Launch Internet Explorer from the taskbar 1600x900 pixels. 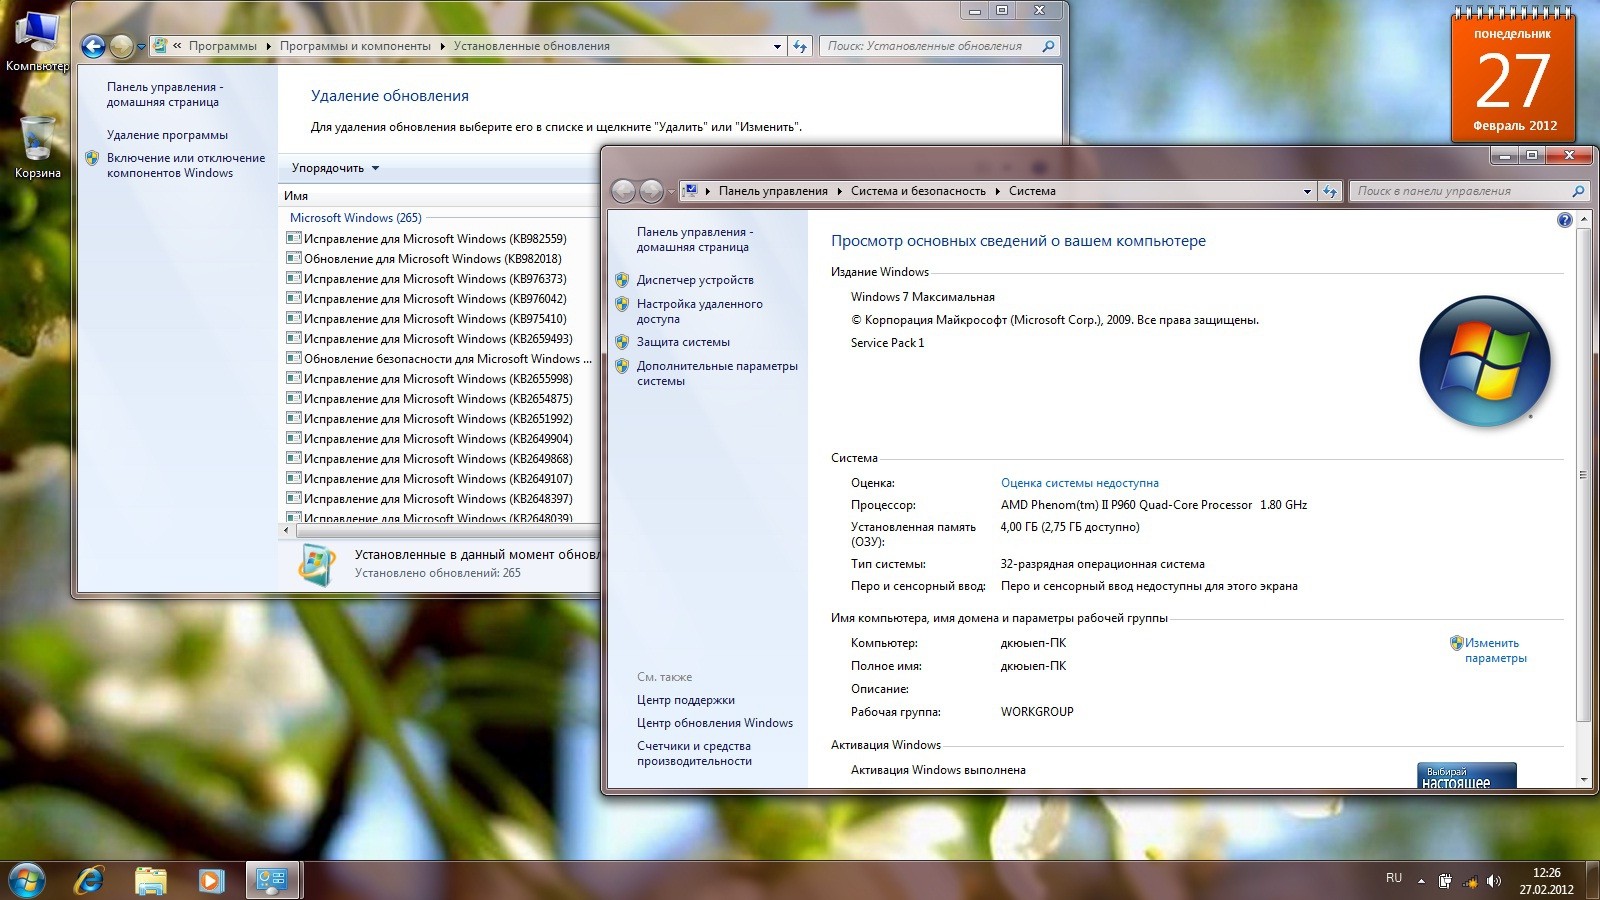pyautogui.click(x=89, y=880)
